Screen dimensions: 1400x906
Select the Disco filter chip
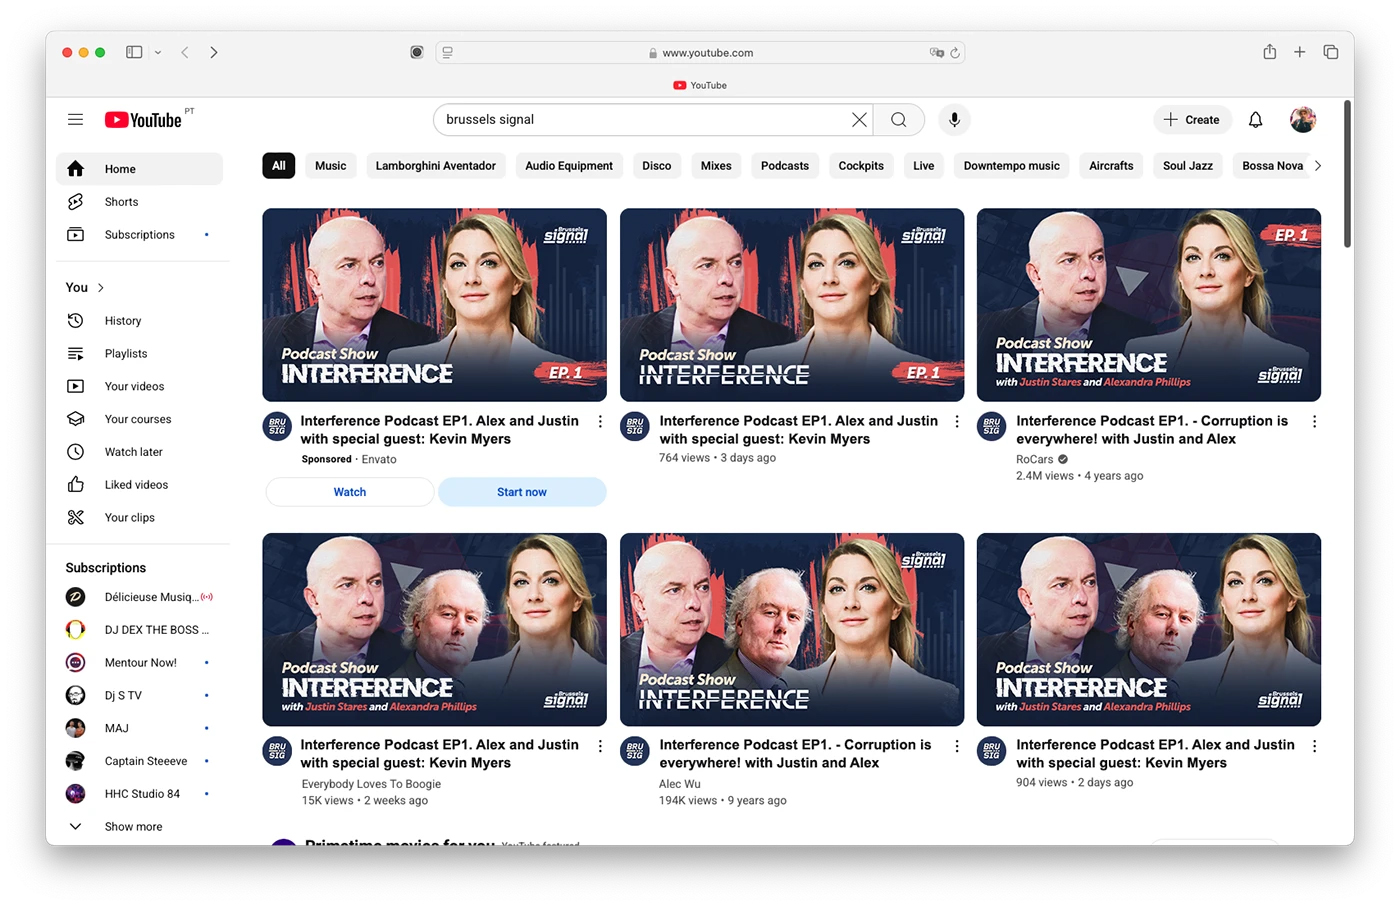(x=657, y=166)
